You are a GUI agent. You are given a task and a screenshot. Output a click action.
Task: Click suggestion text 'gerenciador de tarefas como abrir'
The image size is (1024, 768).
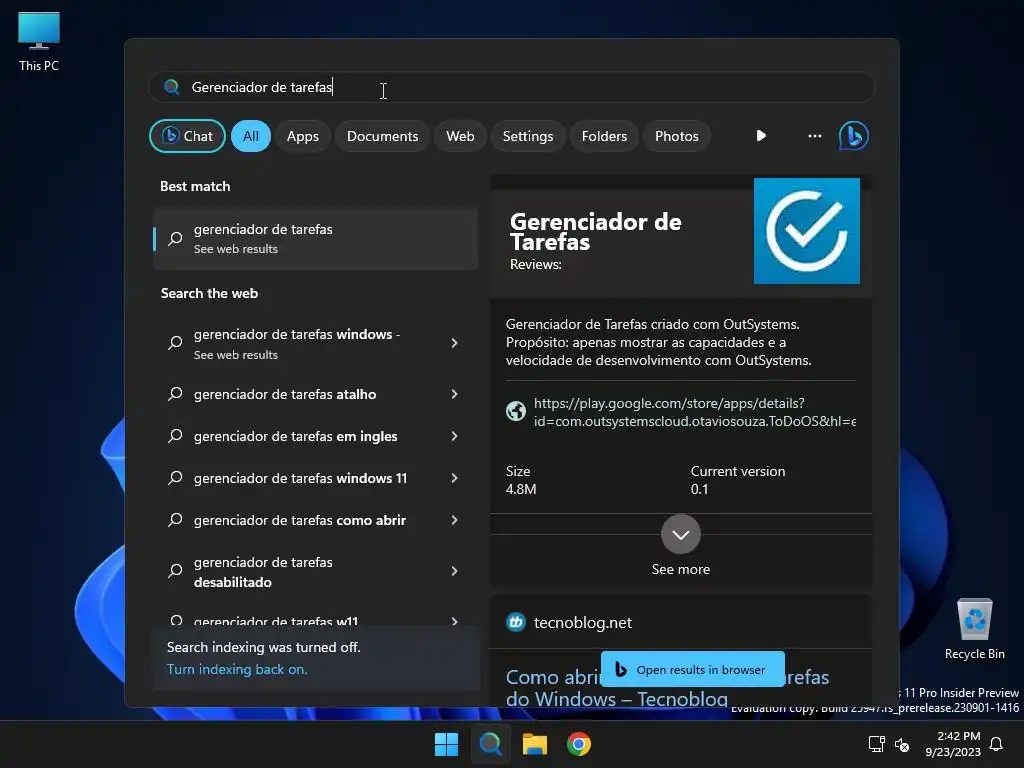pyautogui.click(x=300, y=520)
